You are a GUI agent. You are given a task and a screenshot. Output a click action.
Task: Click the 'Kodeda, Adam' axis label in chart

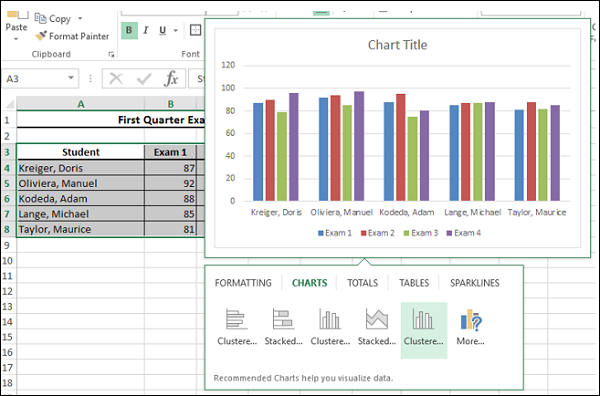point(406,212)
